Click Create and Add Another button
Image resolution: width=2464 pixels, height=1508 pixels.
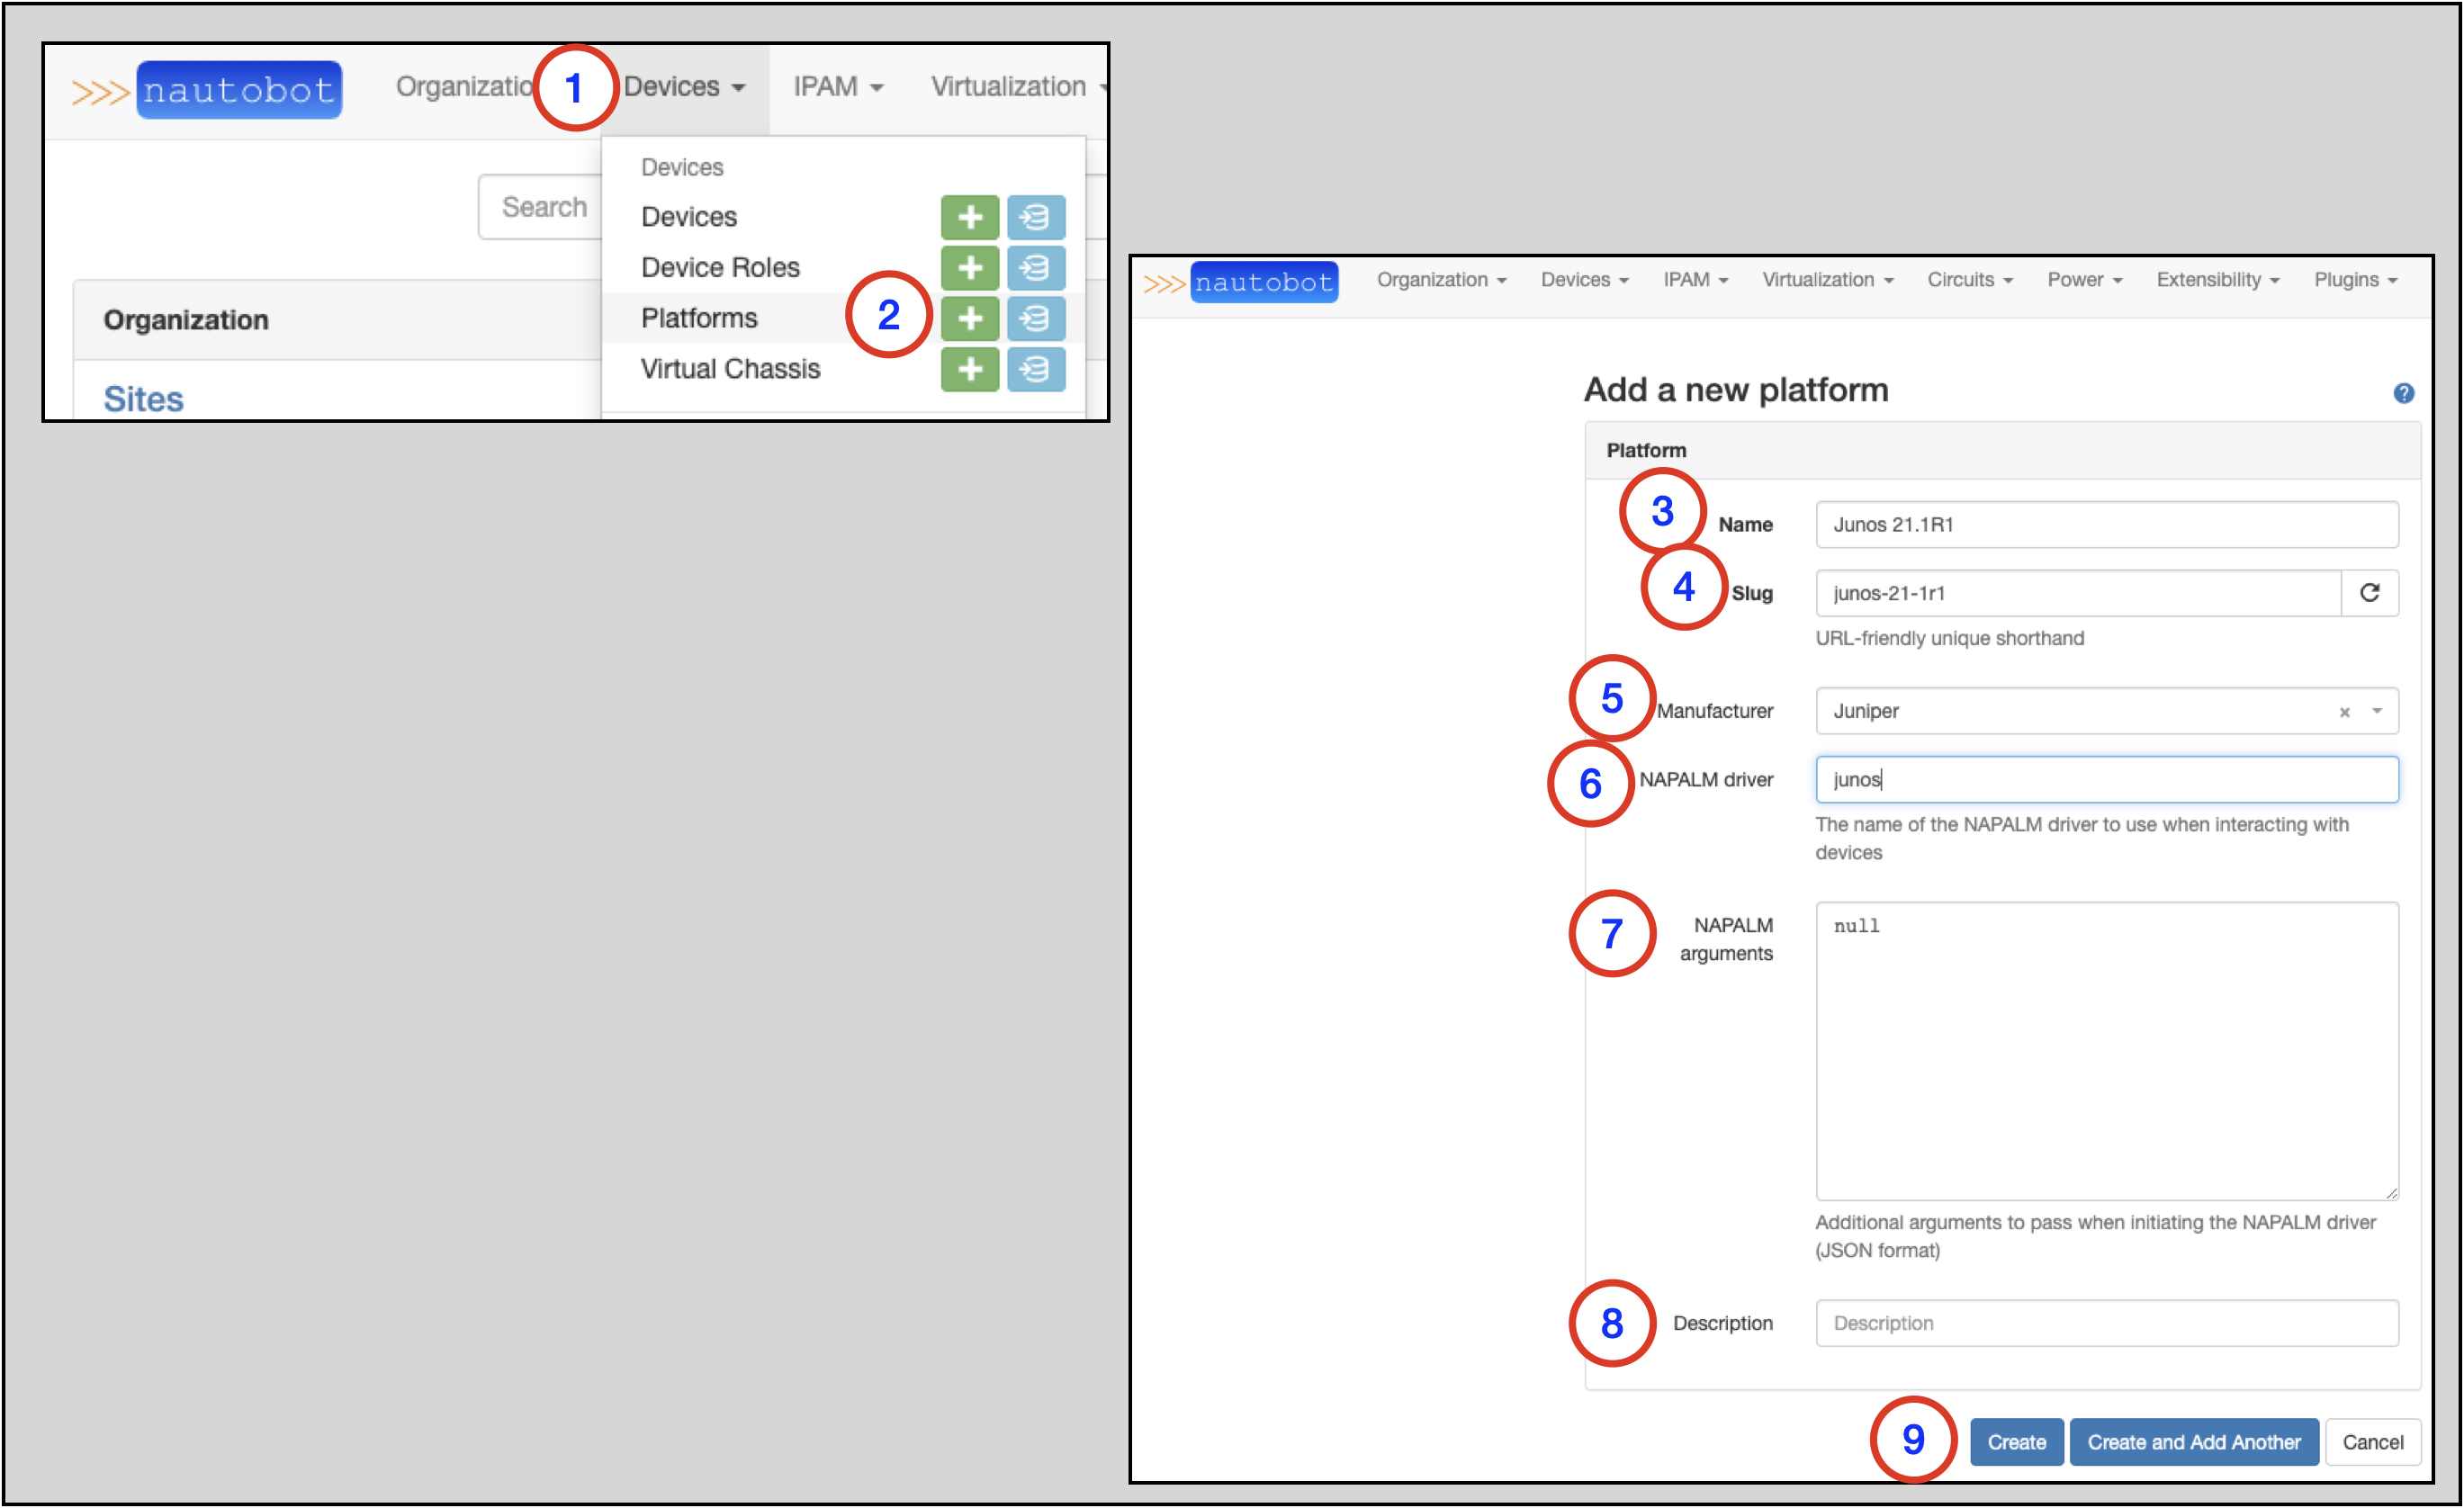click(x=2193, y=1442)
